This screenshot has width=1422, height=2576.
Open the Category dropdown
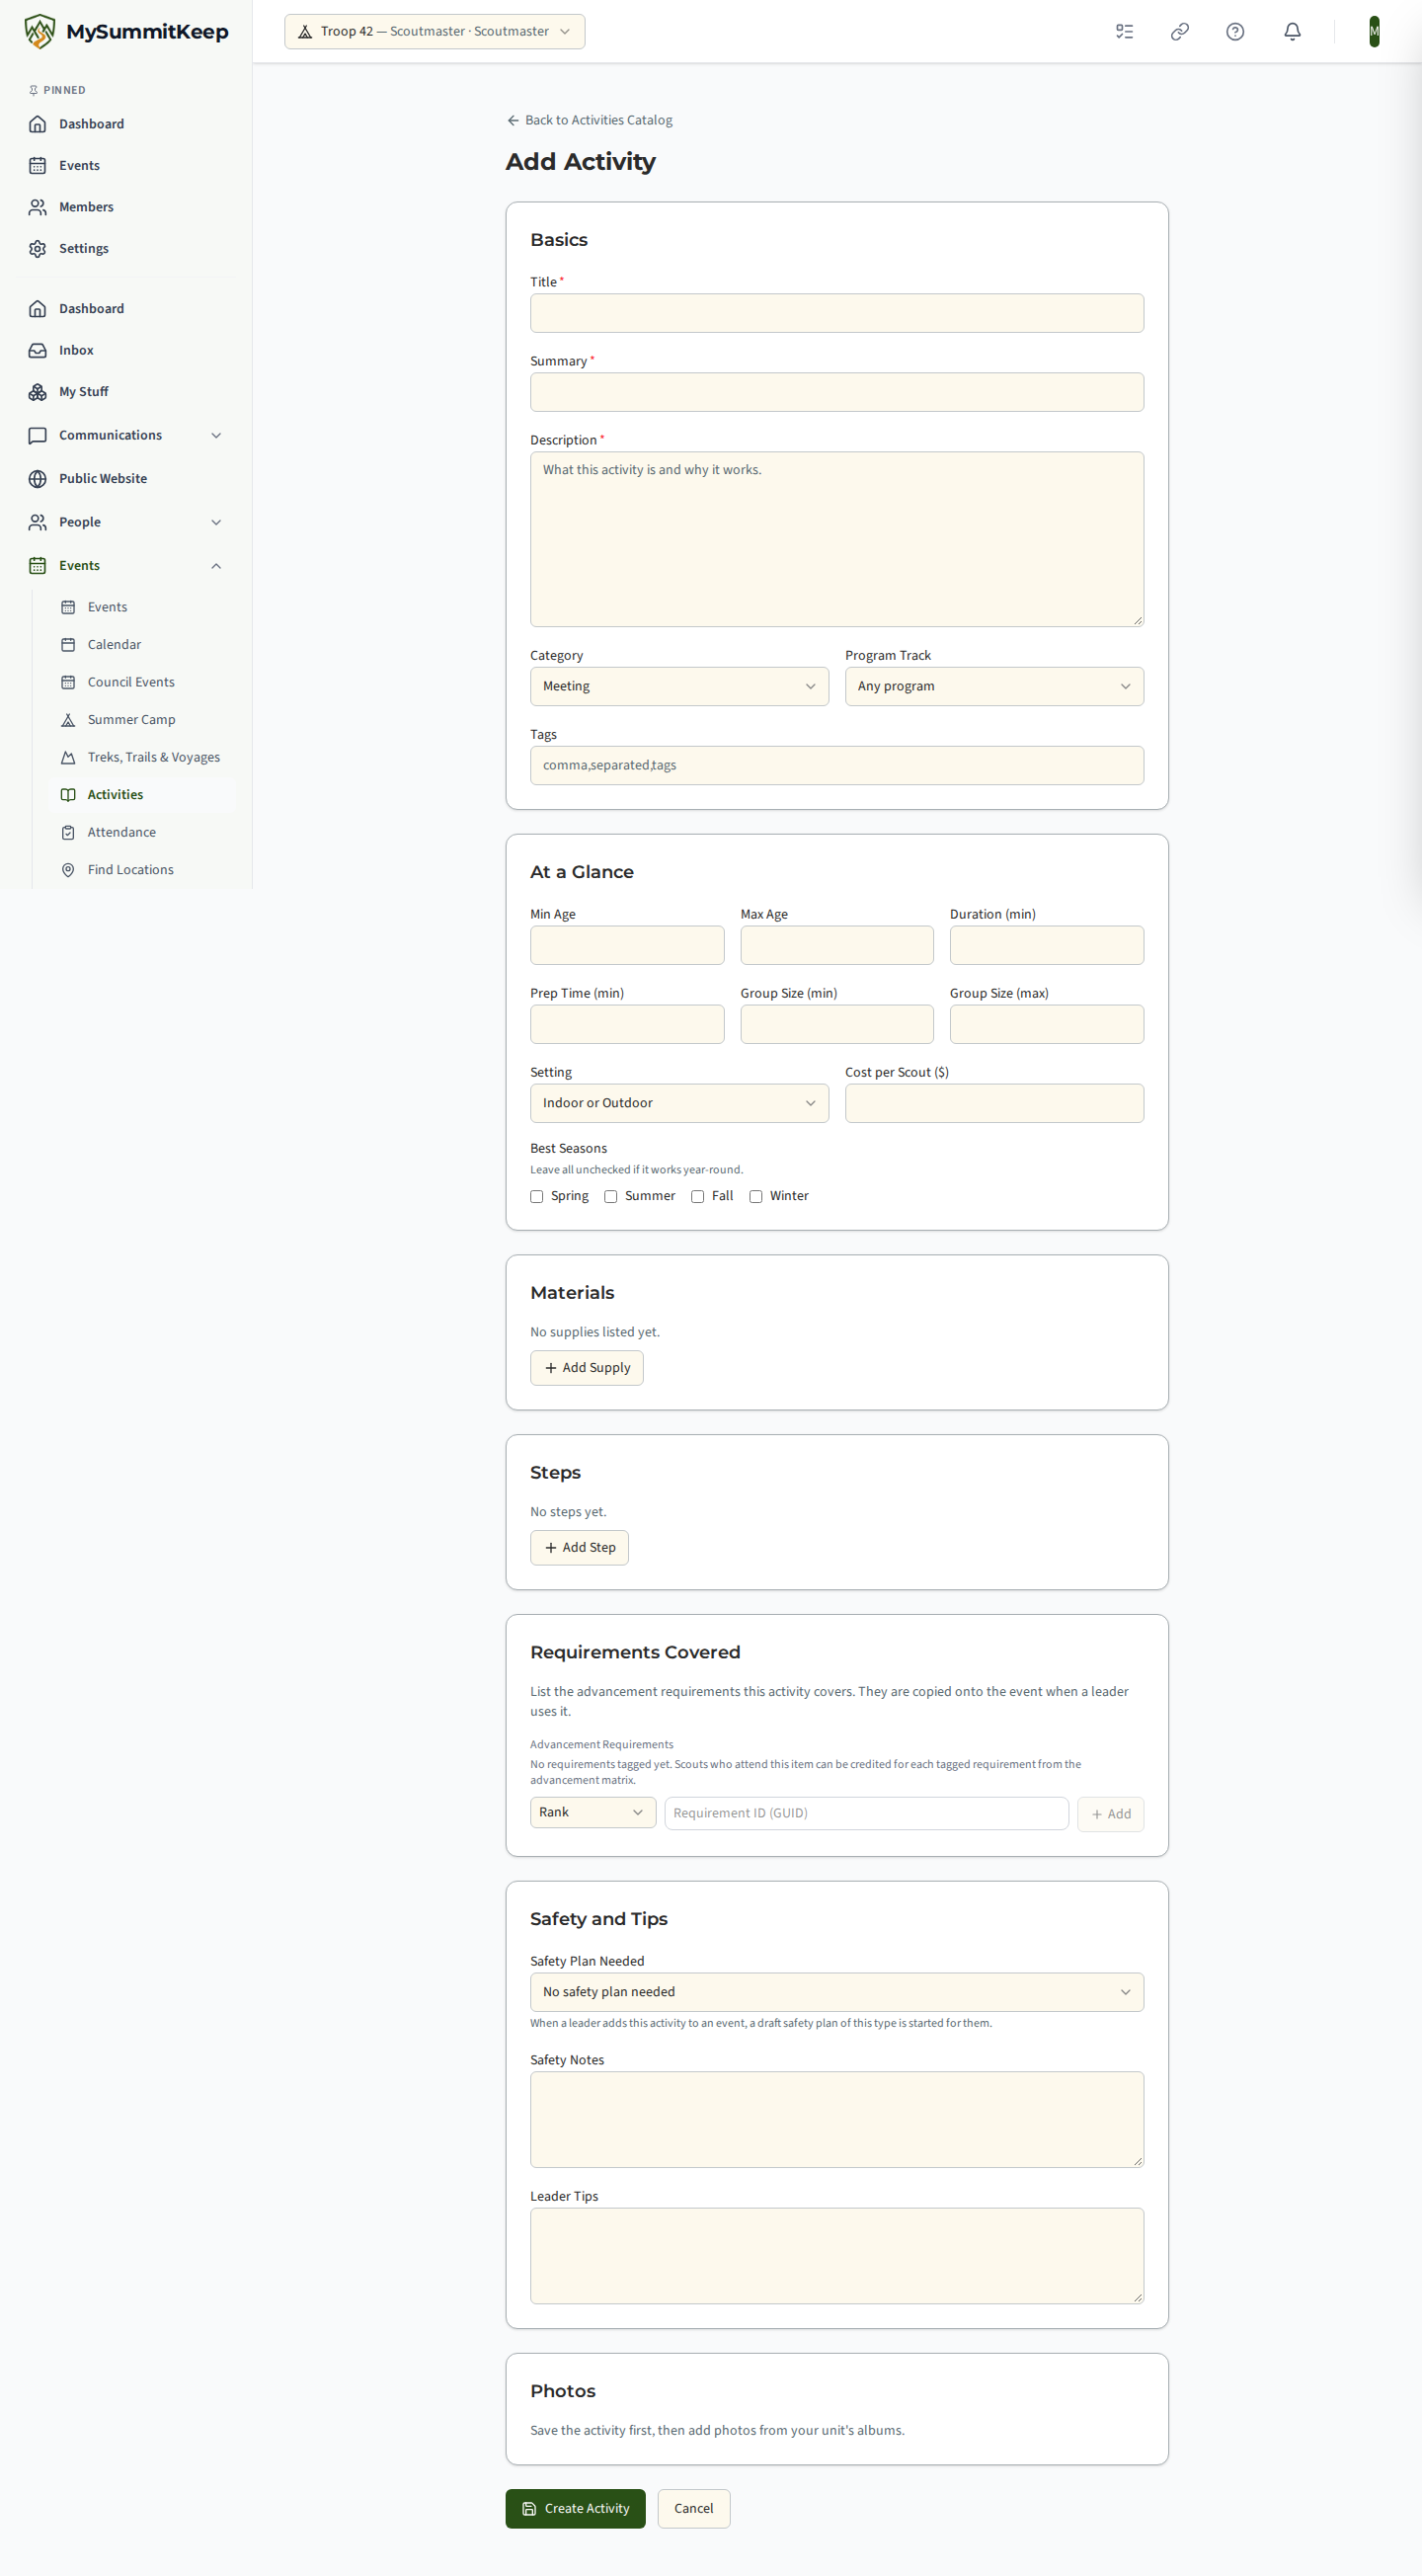point(679,686)
